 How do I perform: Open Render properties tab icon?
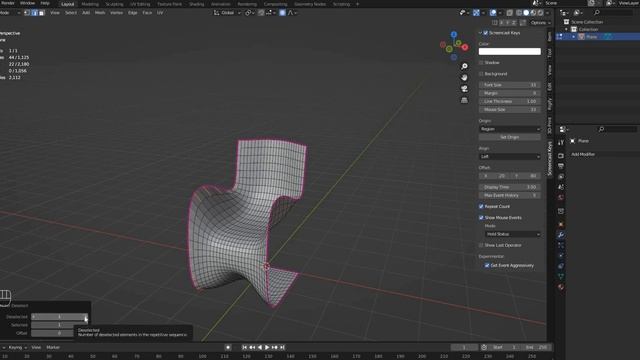tap(561, 156)
